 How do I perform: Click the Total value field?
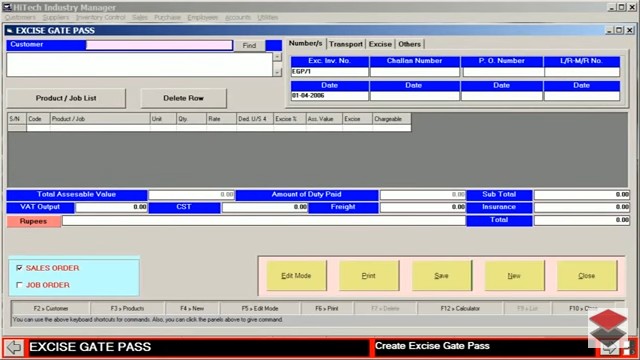(x=582, y=220)
